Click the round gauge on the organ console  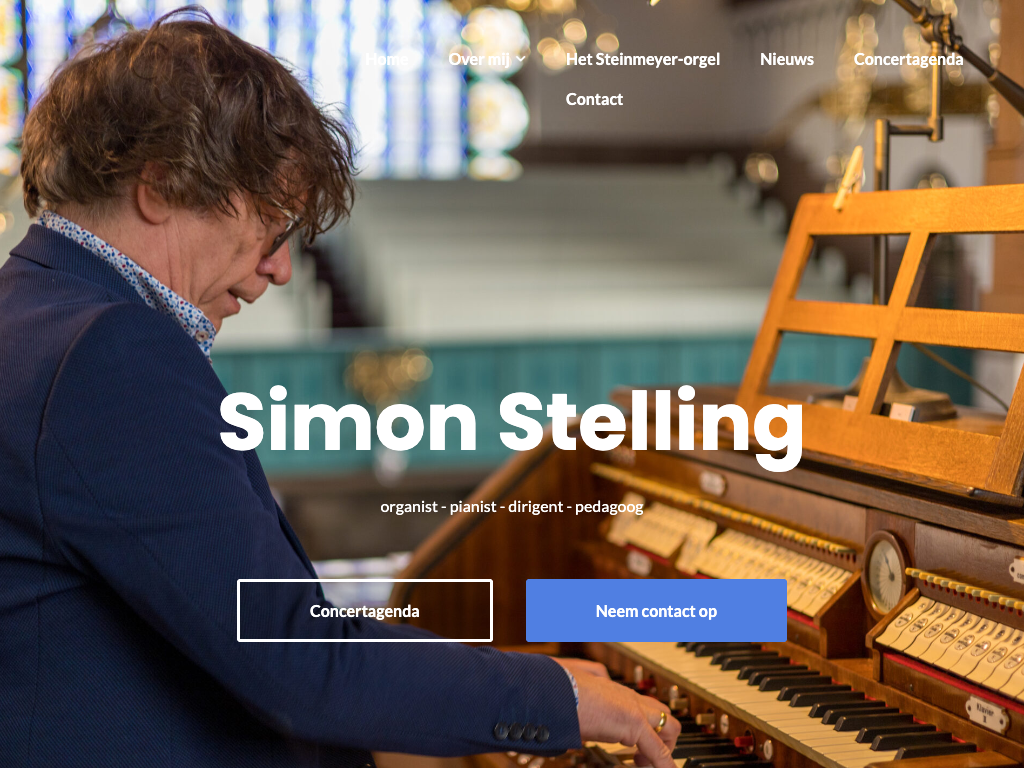point(885,575)
